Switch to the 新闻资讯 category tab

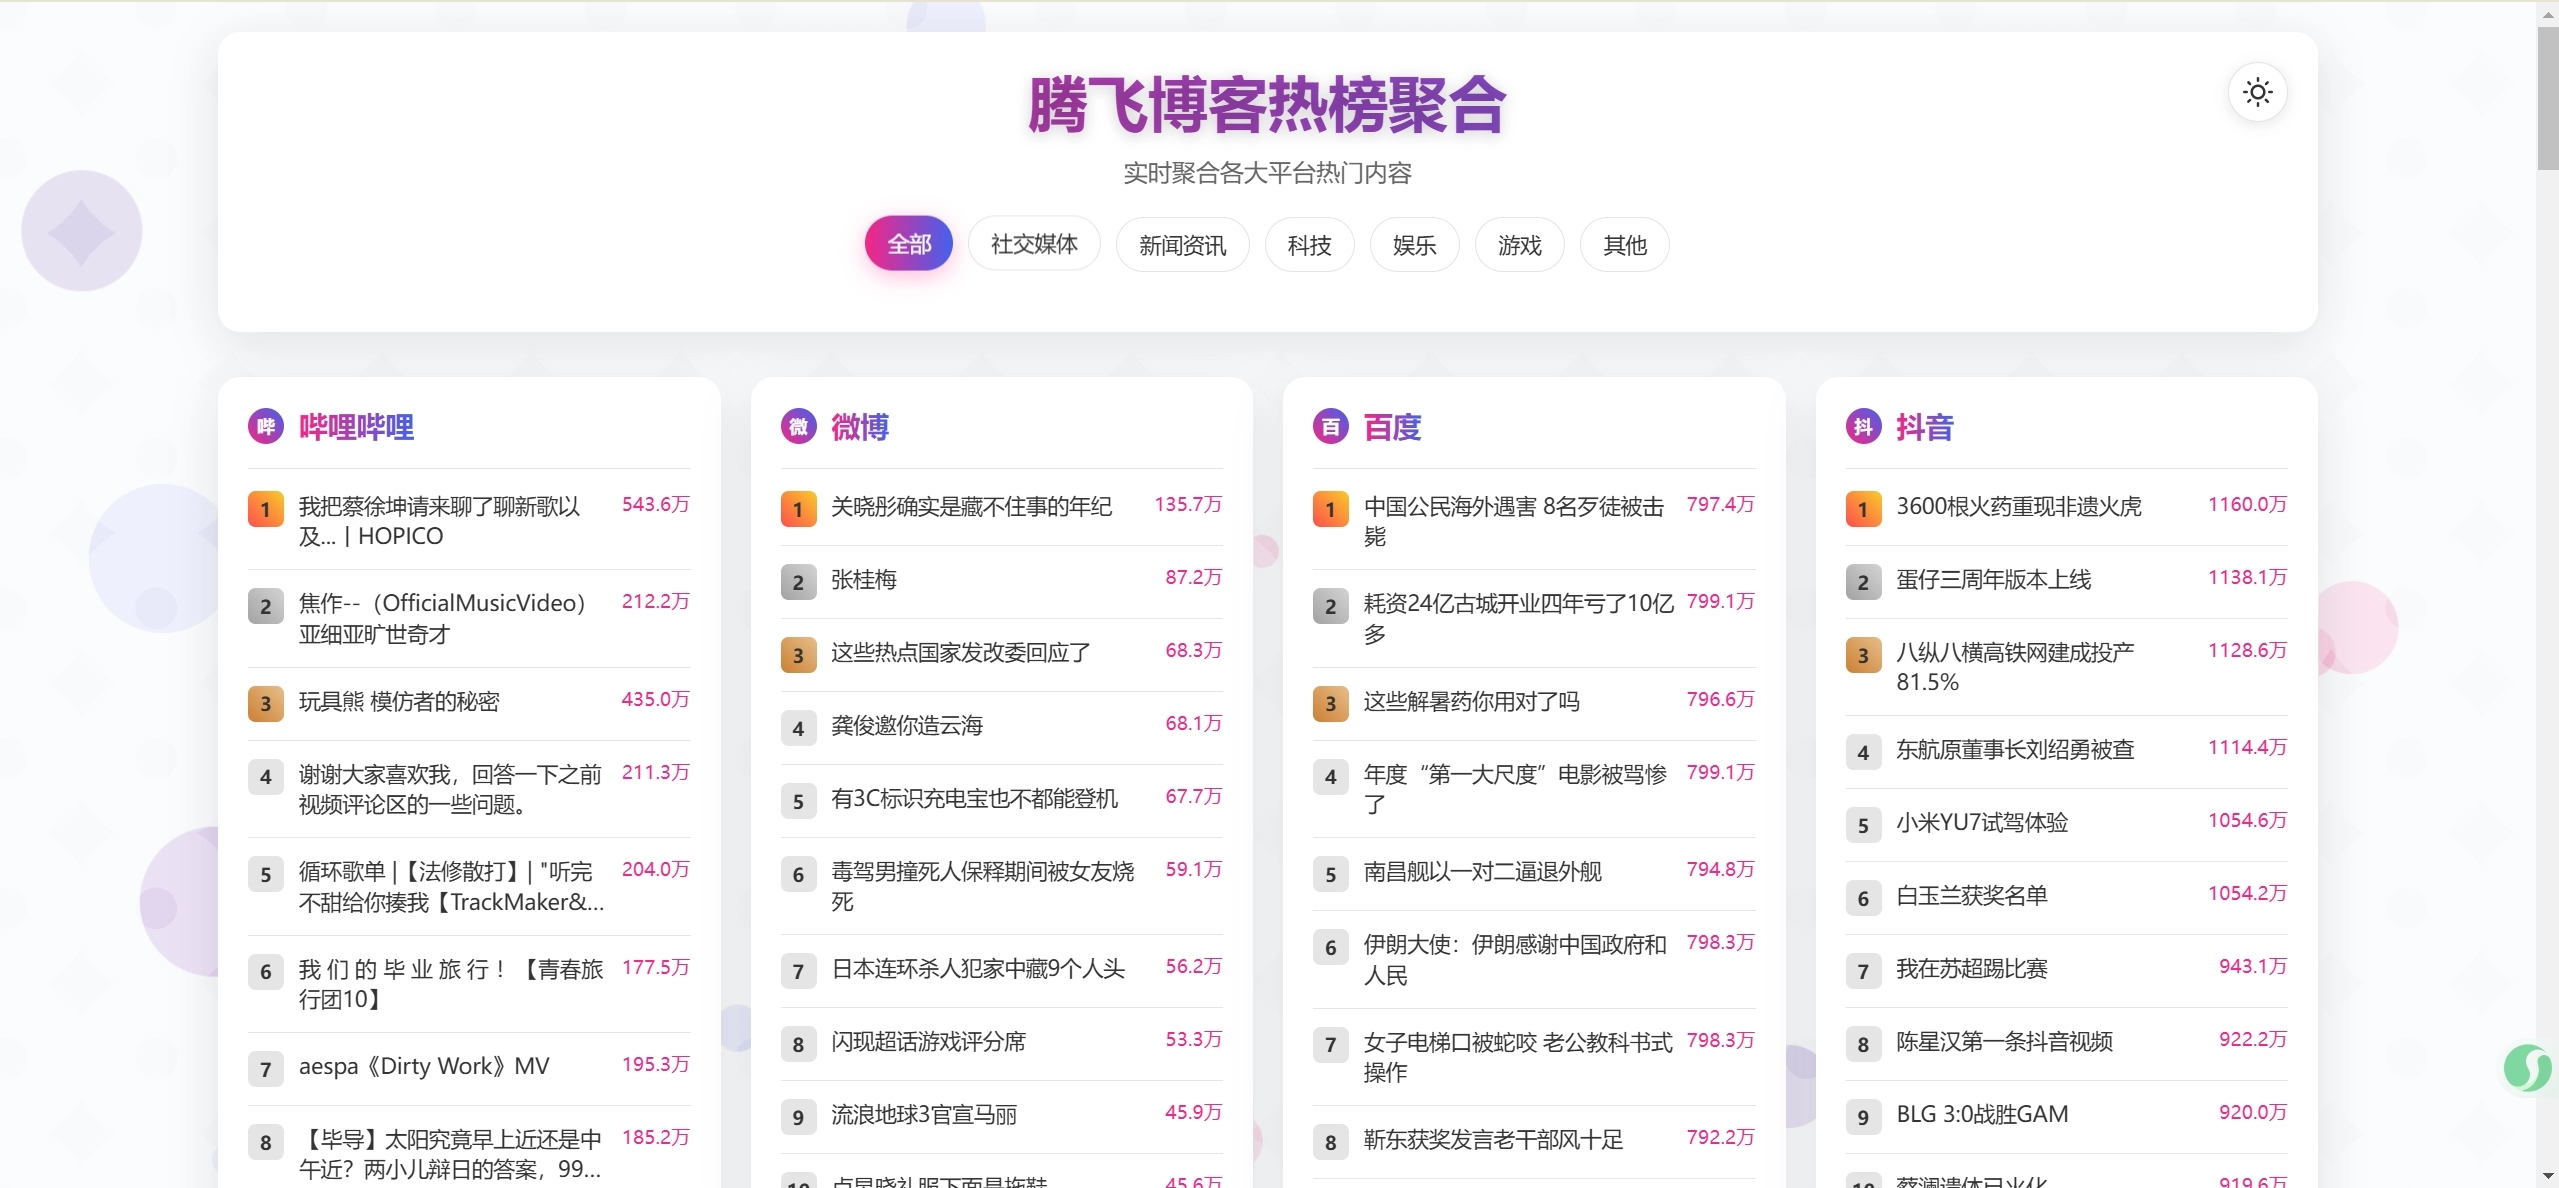click(x=1182, y=244)
